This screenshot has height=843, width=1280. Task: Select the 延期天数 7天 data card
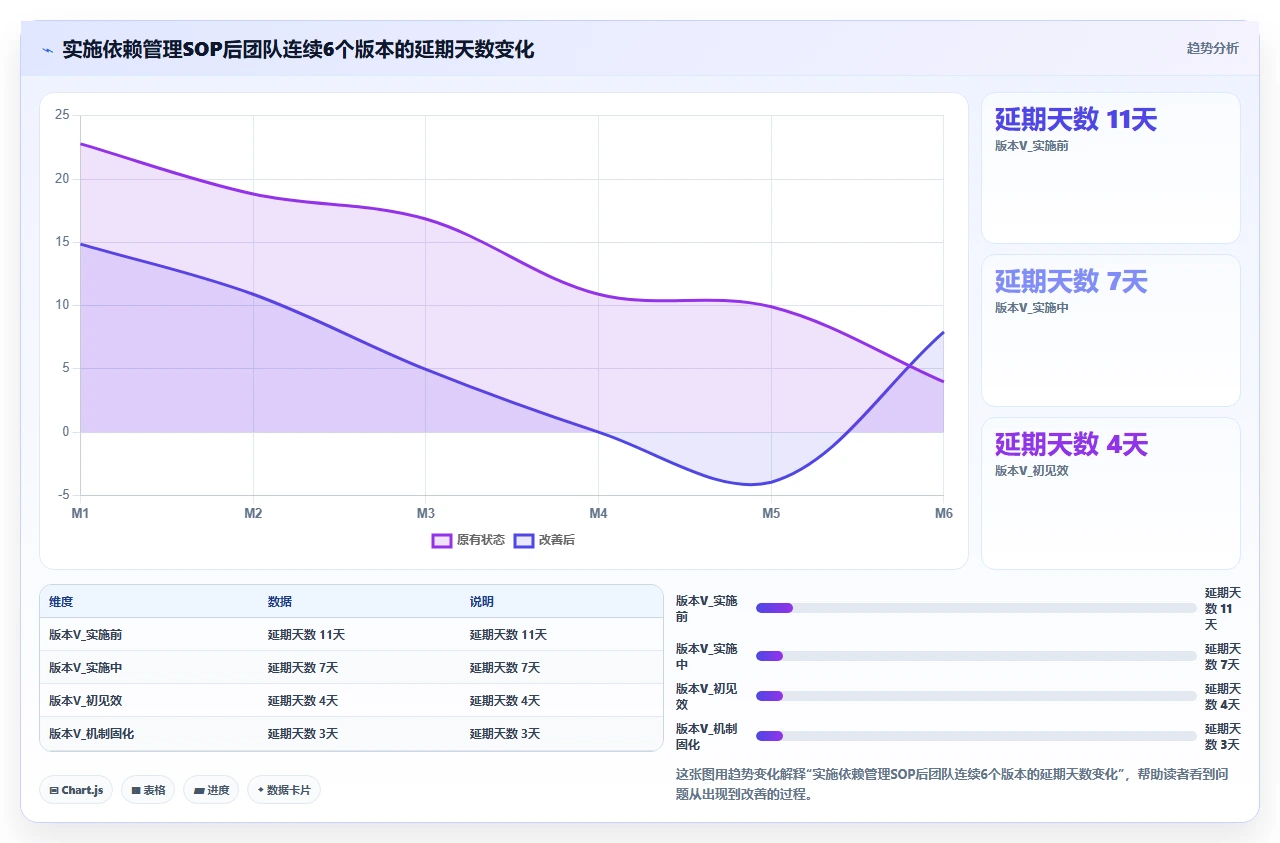[1110, 330]
